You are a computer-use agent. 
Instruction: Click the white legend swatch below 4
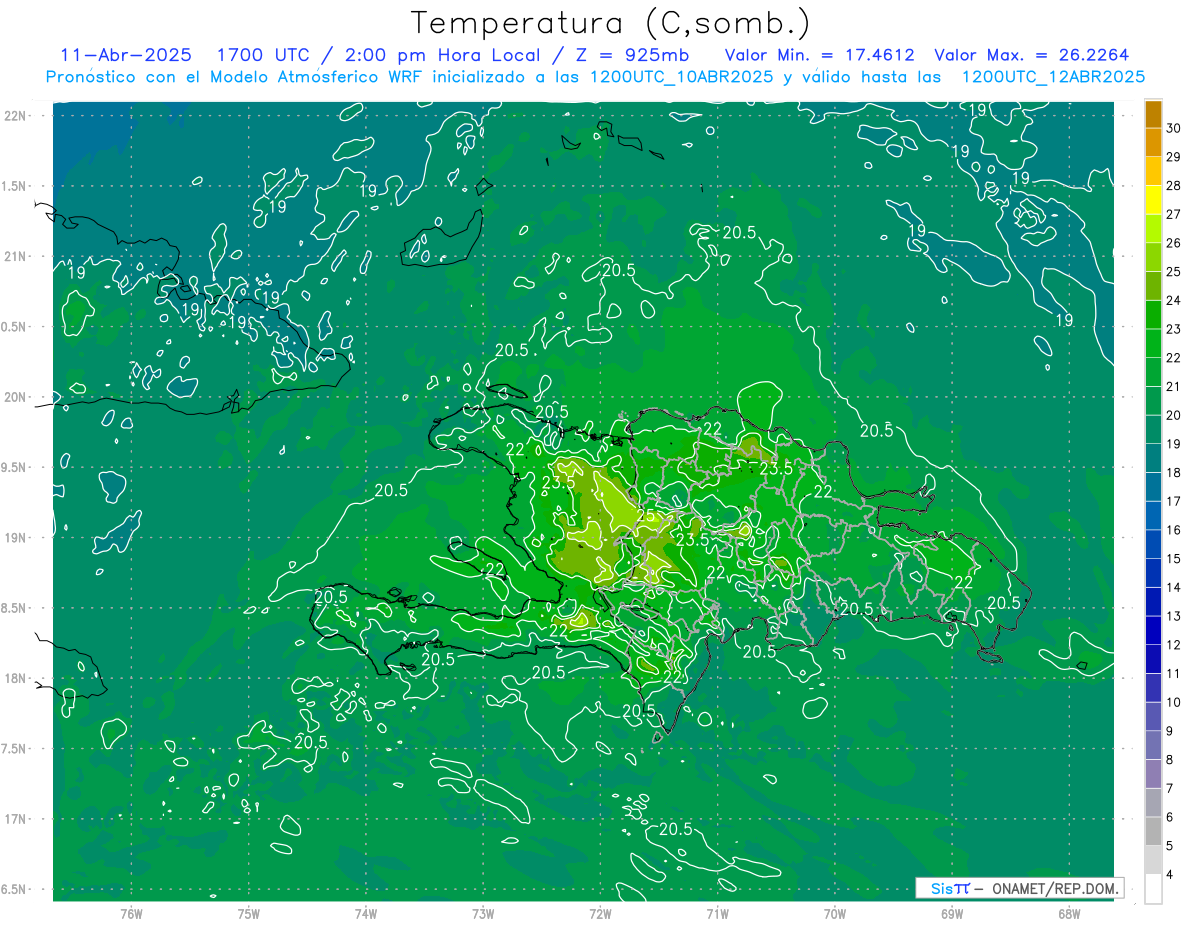[1153, 888]
